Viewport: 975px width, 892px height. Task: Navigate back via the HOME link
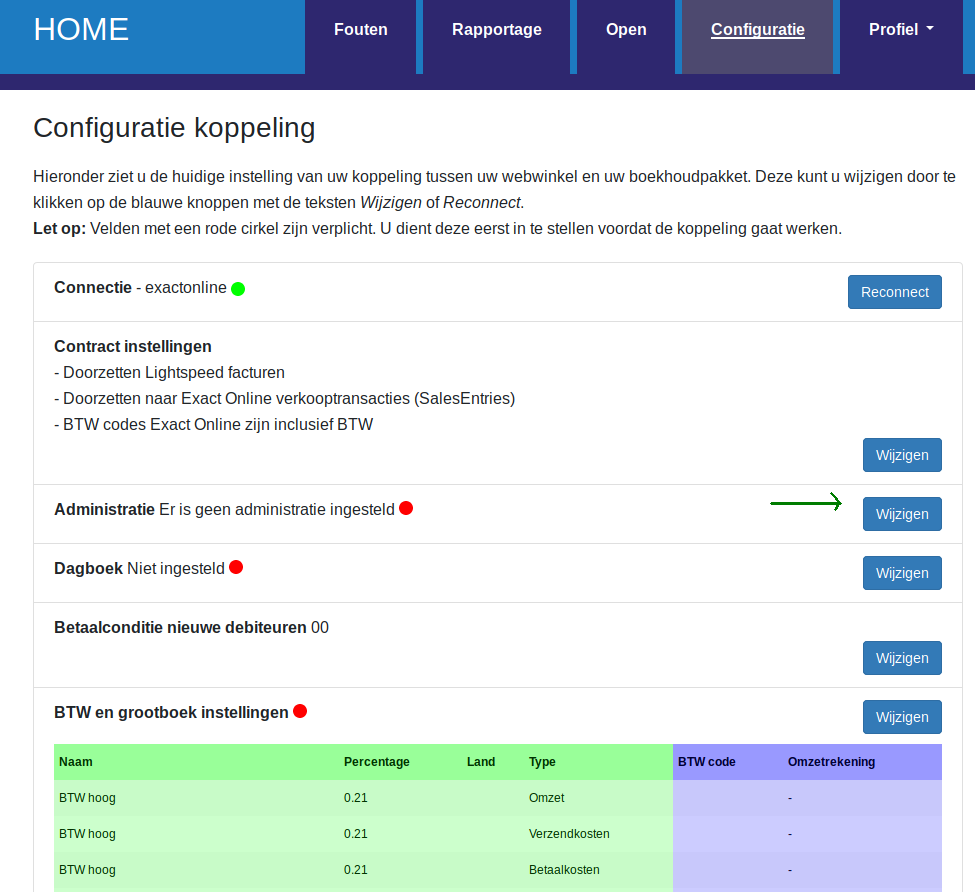pyautogui.click(x=80, y=29)
